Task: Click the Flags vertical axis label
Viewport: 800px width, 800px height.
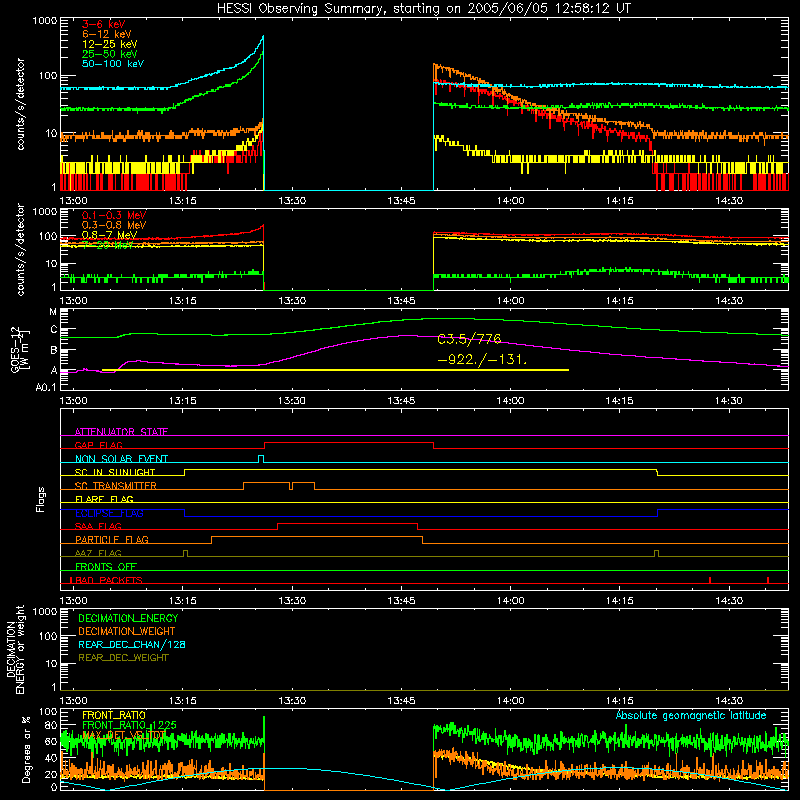Action: pos(40,499)
